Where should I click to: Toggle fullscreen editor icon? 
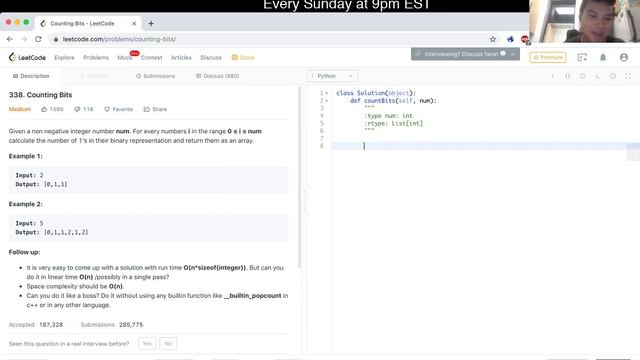point(628,76)
